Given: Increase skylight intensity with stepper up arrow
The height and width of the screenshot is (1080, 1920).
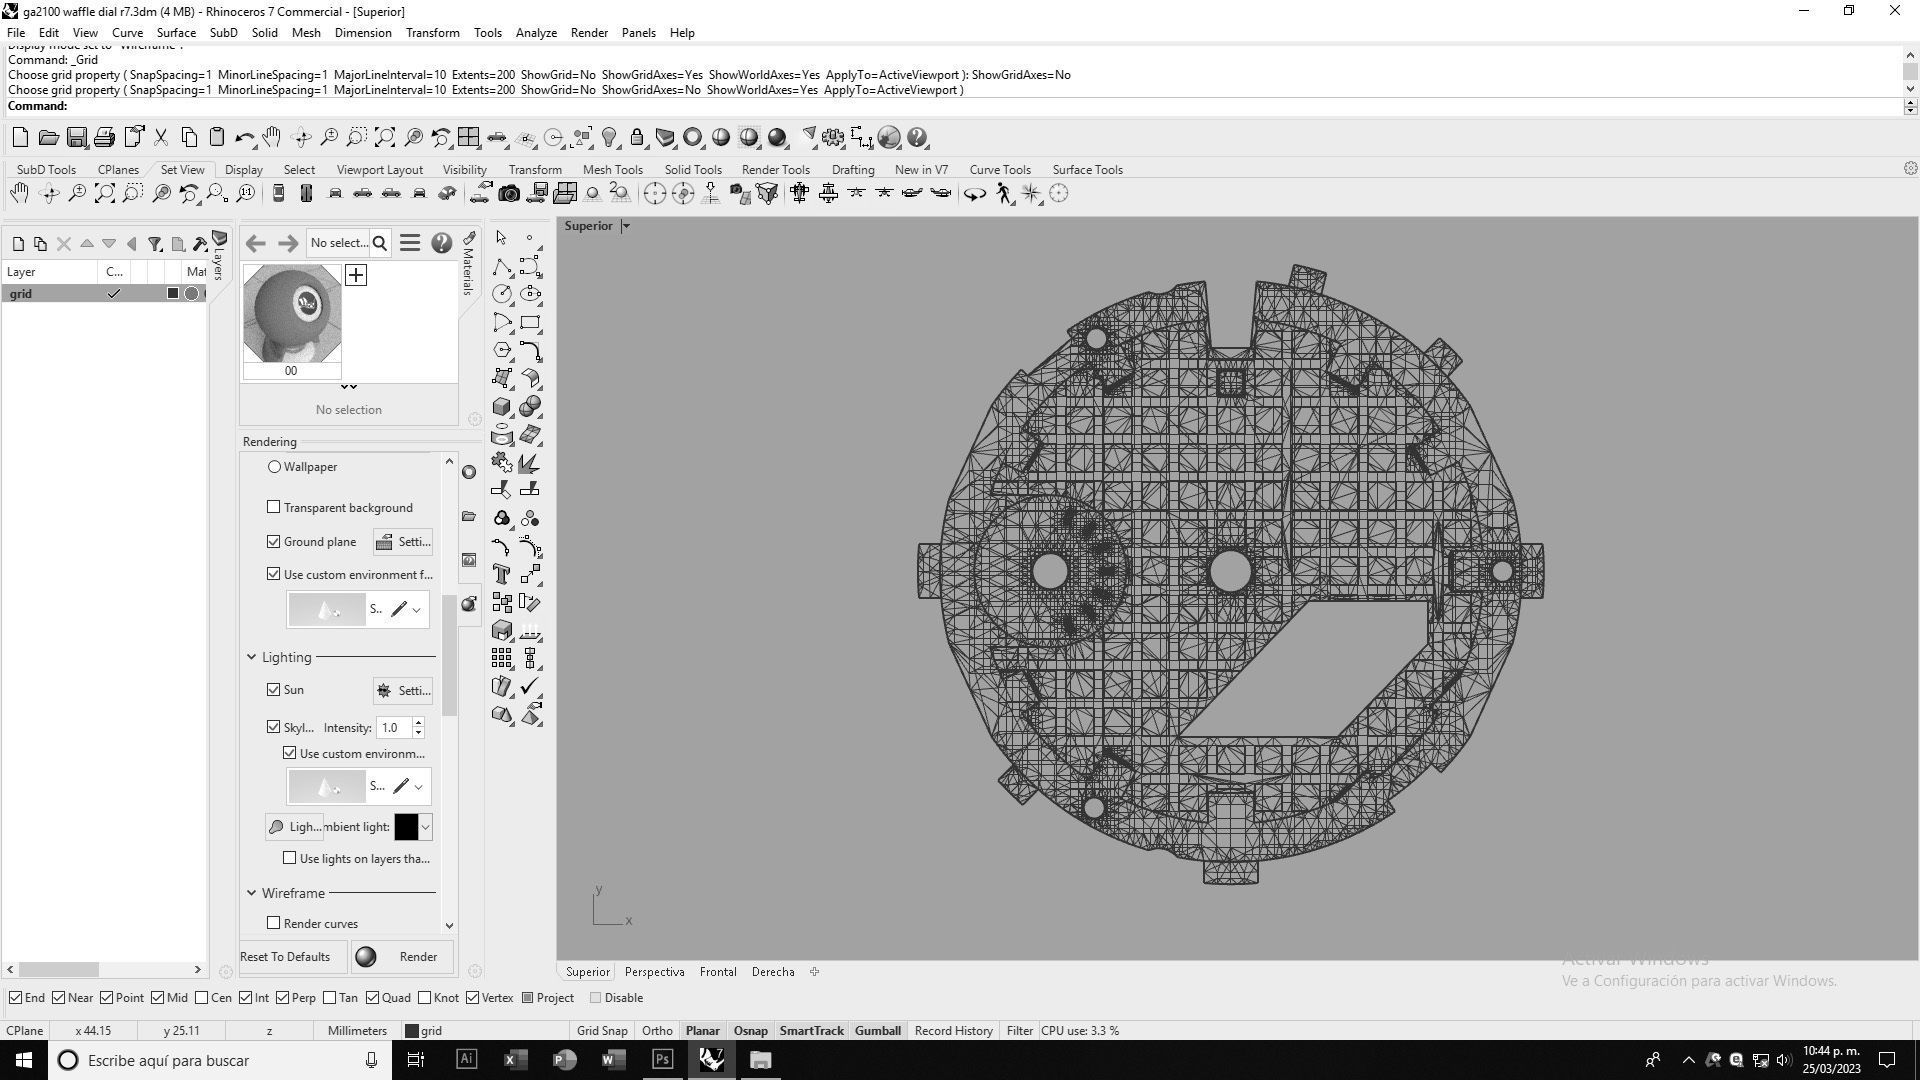Looking at the screenshot, I should pyautogui.click(x=418, y=722).
